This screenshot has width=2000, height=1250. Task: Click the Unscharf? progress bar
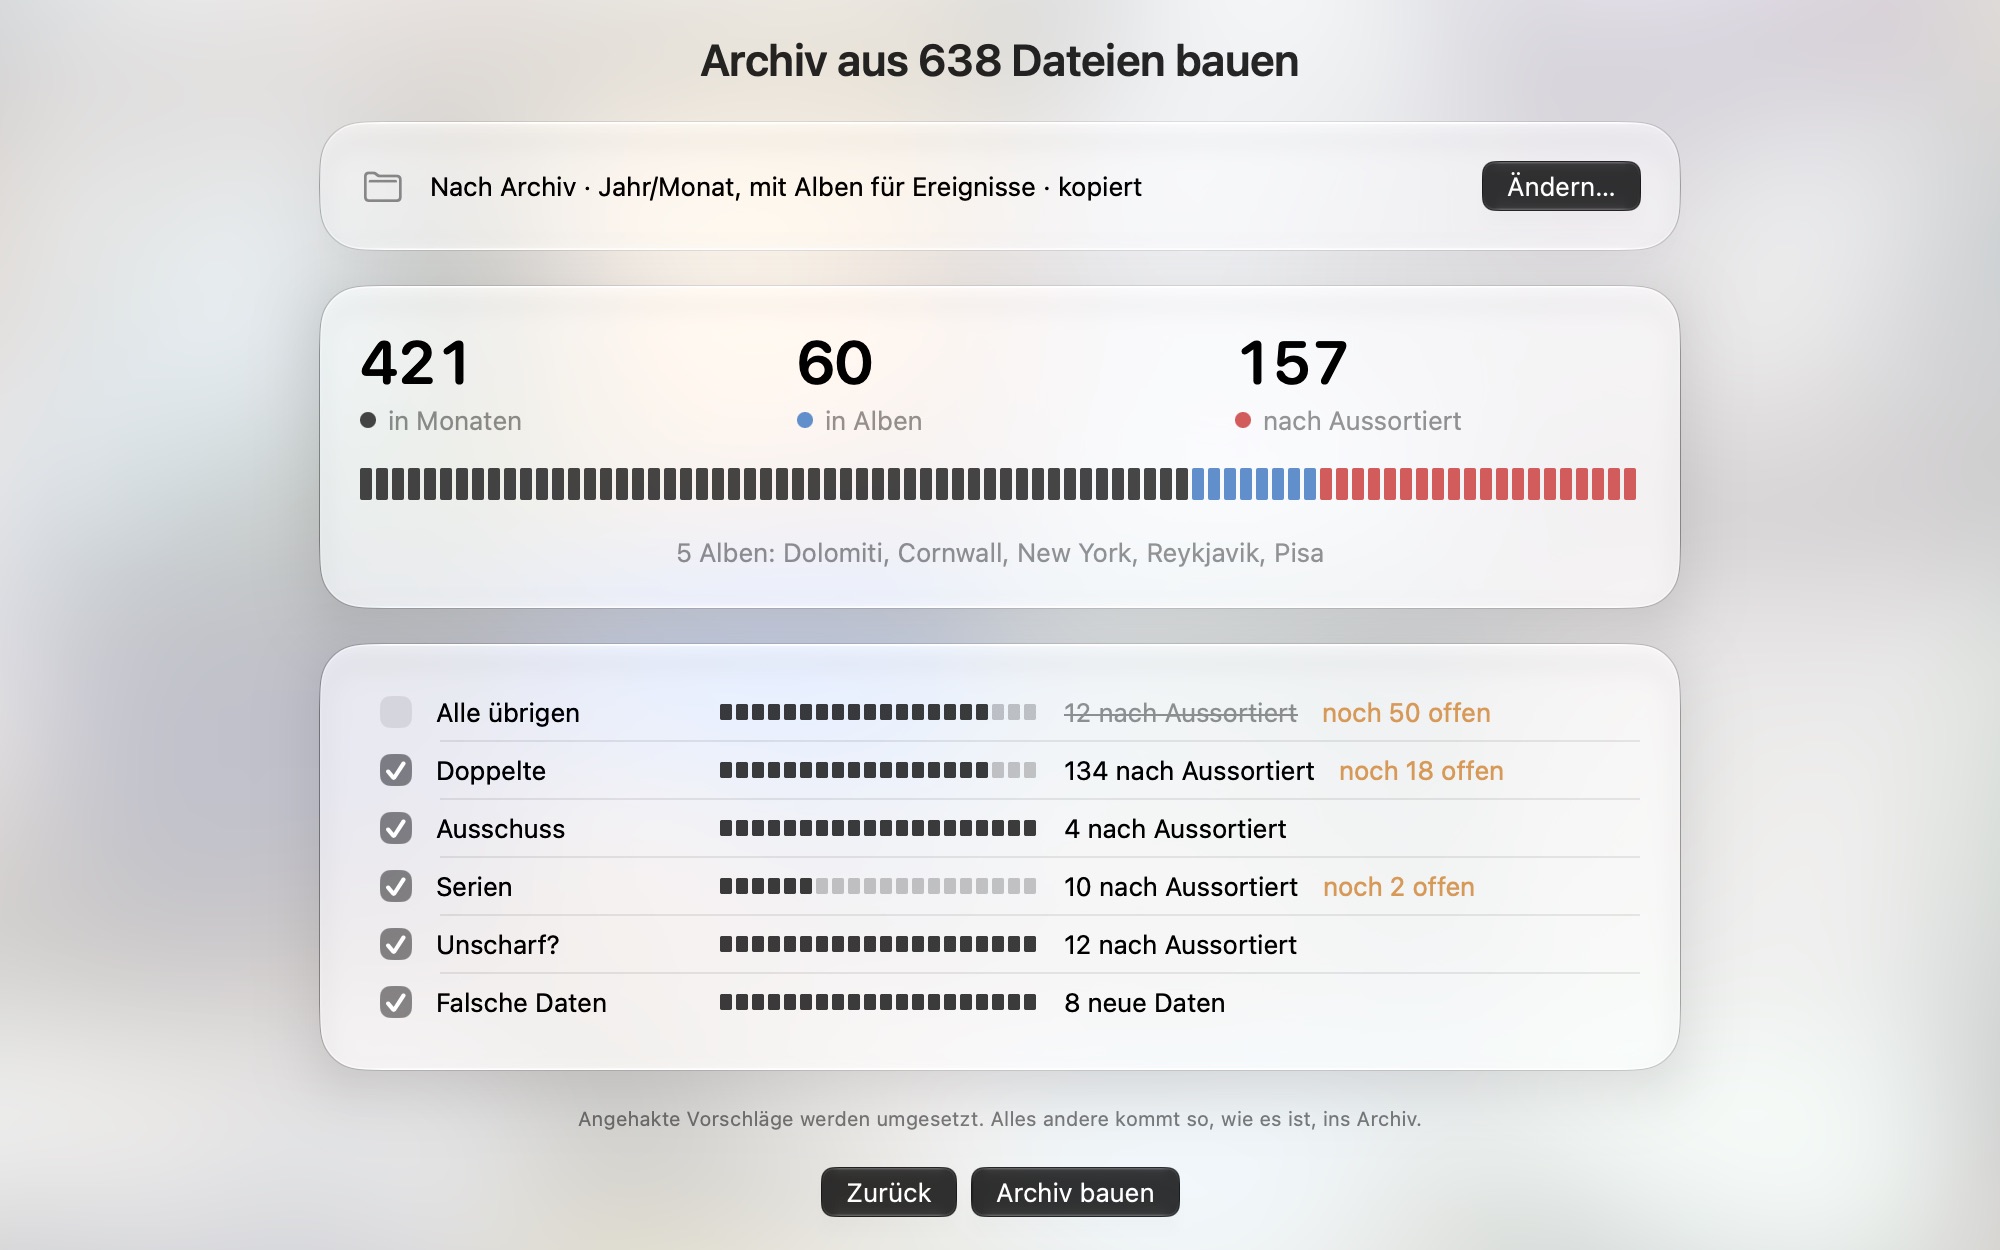(878, 944)
